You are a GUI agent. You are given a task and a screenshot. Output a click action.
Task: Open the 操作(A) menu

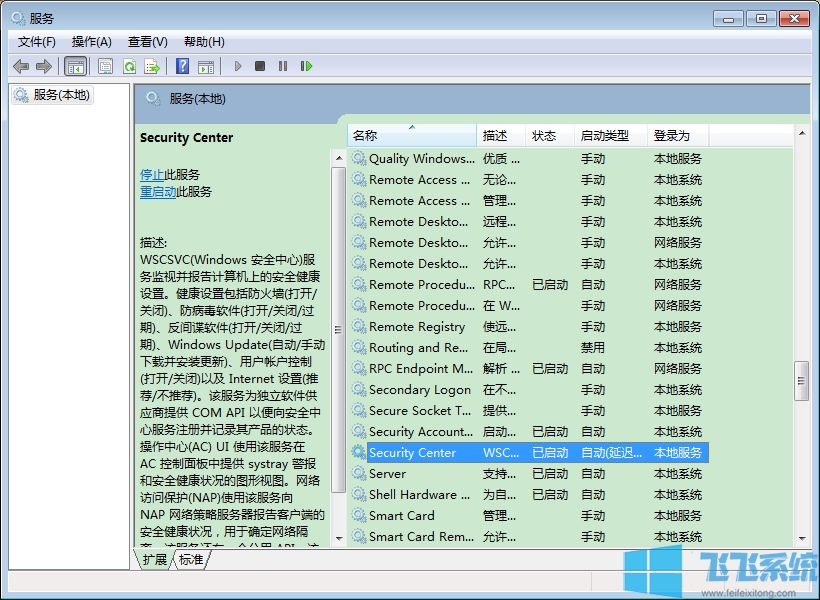[91, 41]
